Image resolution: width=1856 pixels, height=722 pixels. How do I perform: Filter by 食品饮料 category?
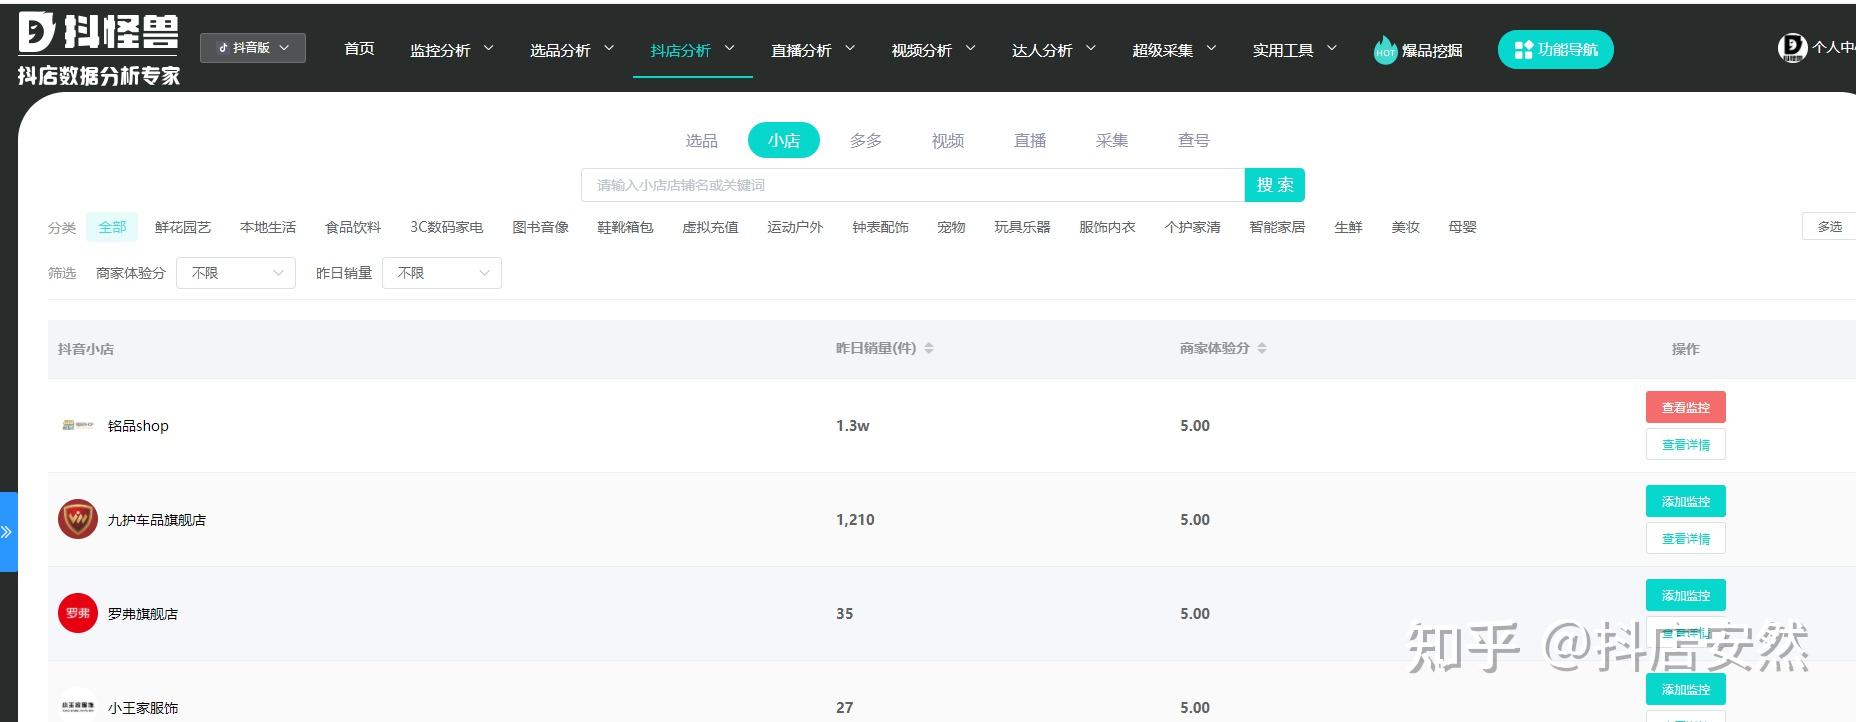[353, 227]
